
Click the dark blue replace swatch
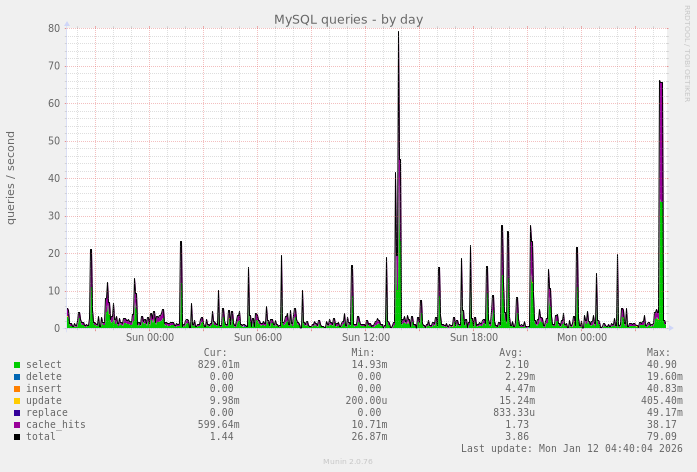click(17, 413)
